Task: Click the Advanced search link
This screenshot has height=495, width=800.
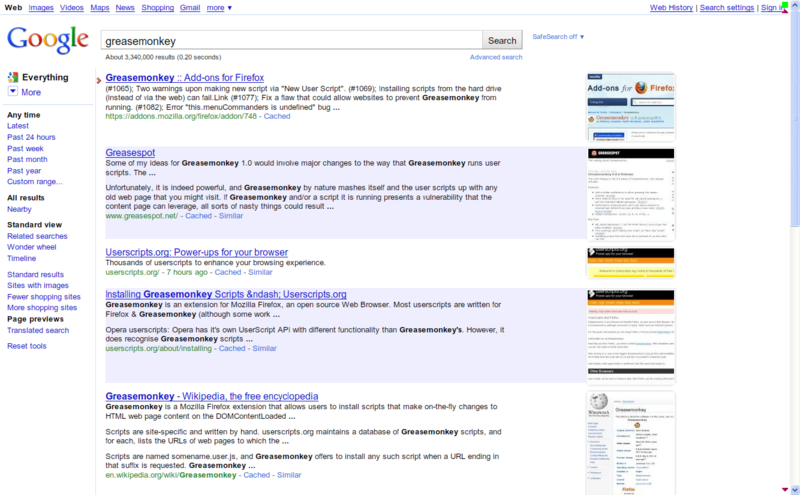Action: click(x=496, y=57)
